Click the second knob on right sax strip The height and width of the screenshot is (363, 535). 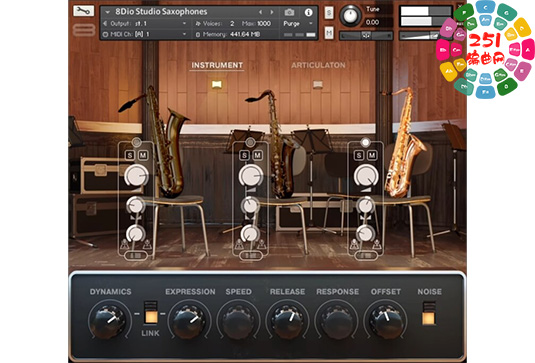(365, 205)
